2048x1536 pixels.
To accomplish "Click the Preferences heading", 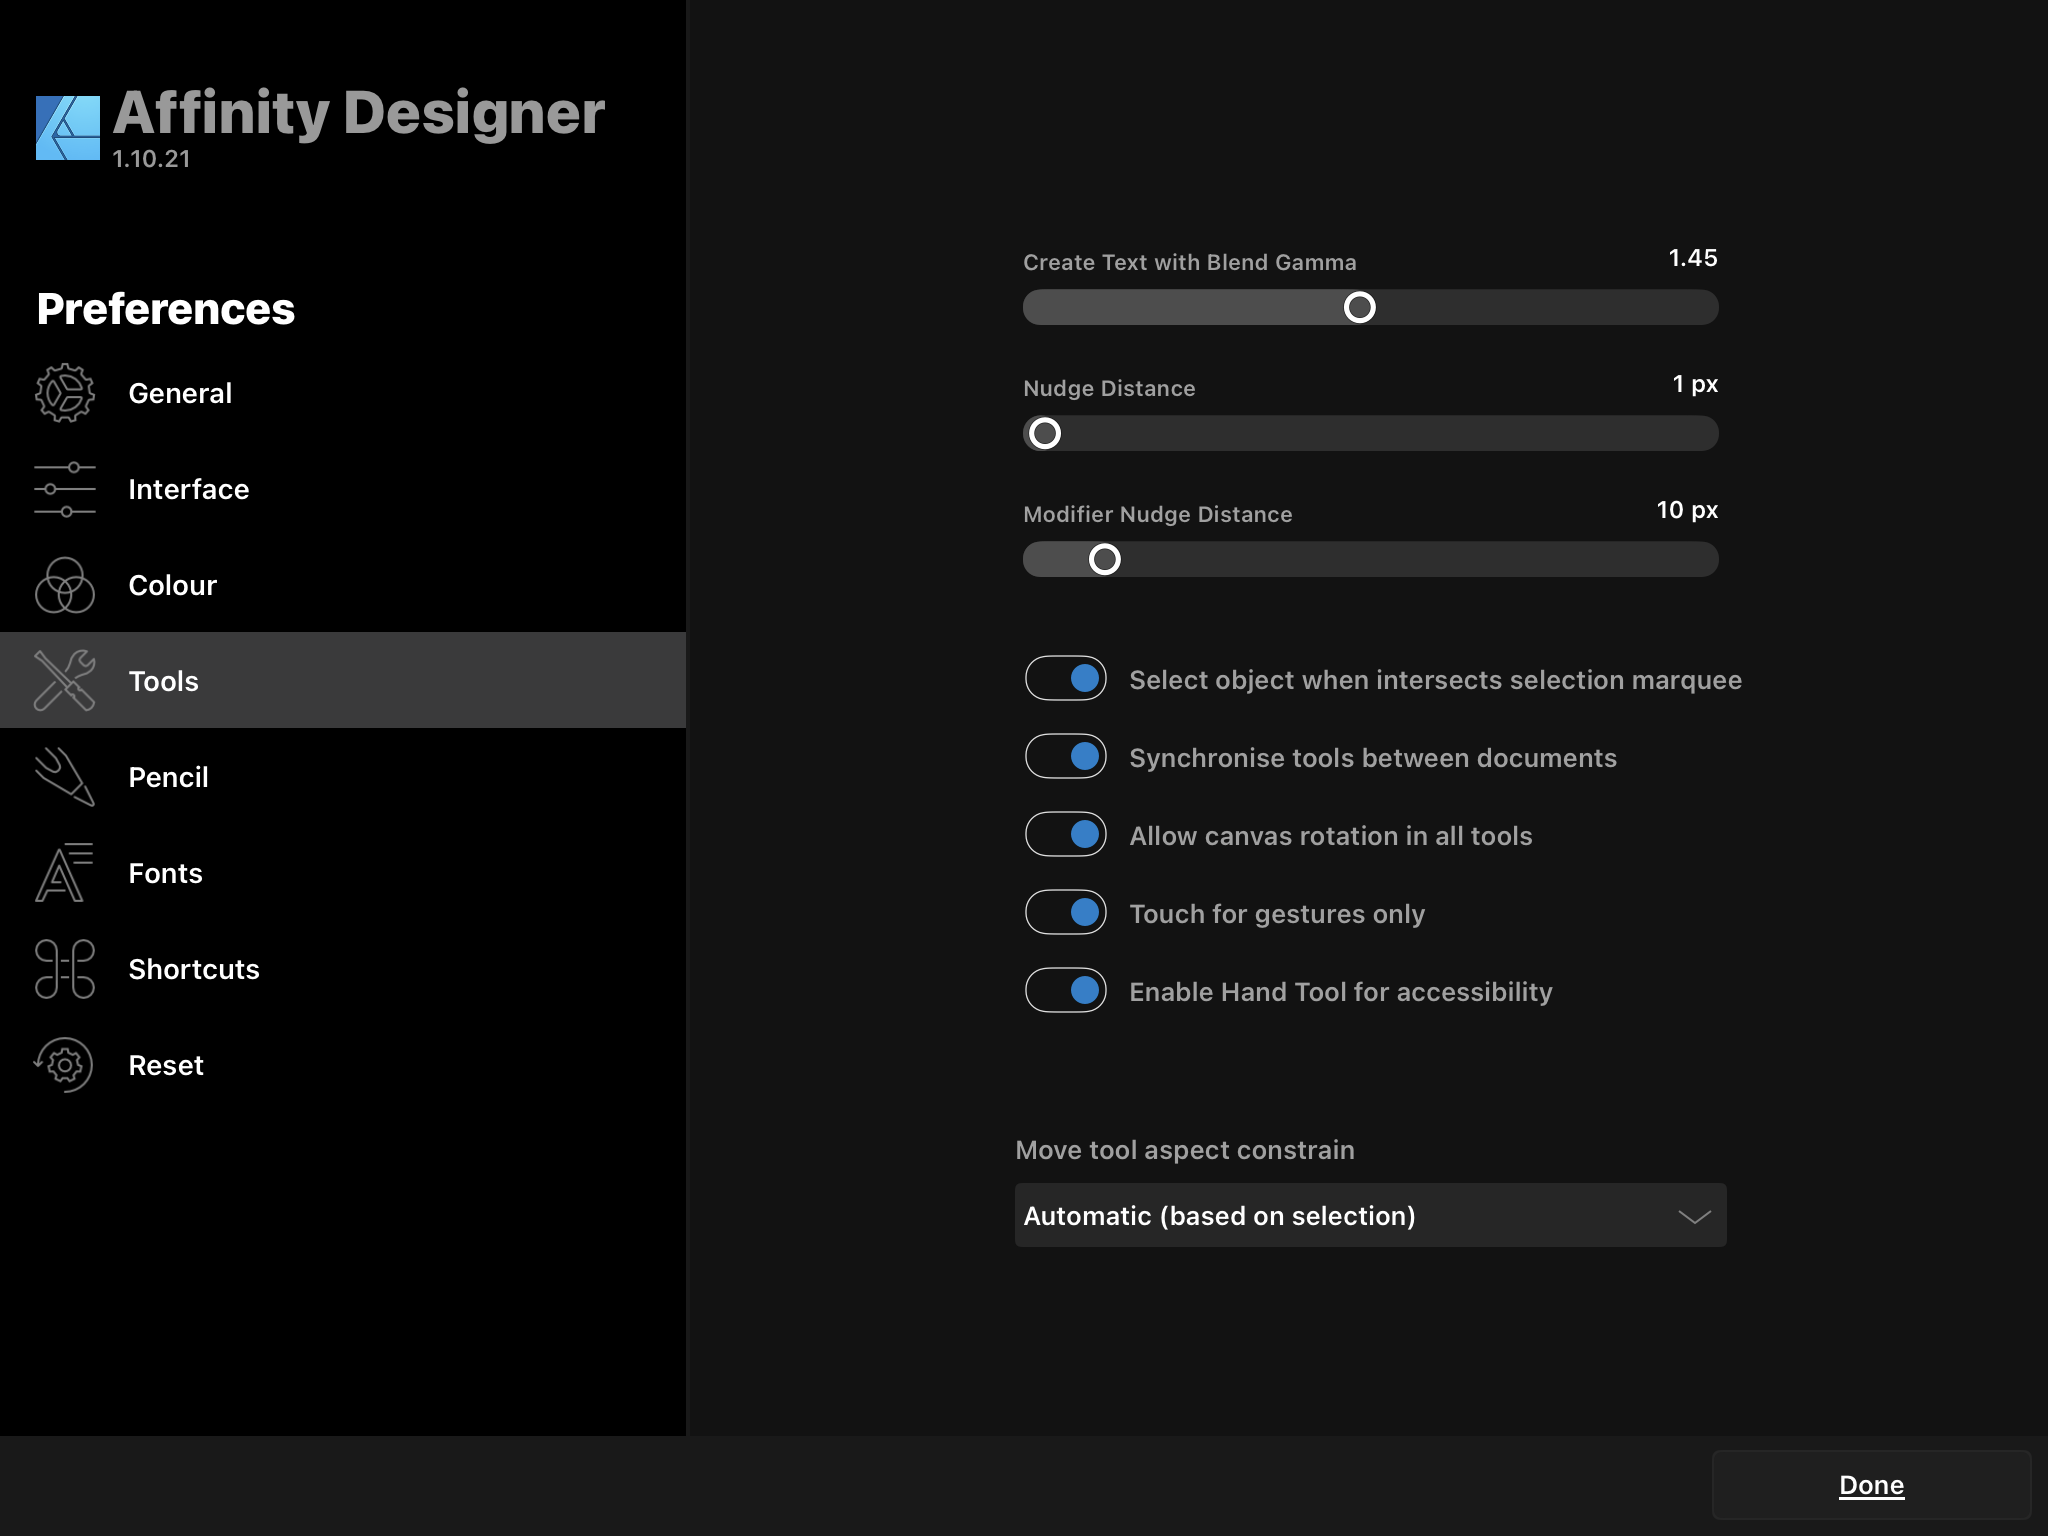I will [166, 309].
